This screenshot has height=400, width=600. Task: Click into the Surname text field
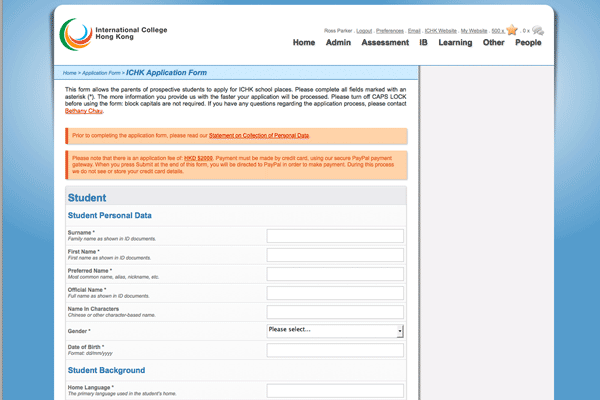click(335, 236)
